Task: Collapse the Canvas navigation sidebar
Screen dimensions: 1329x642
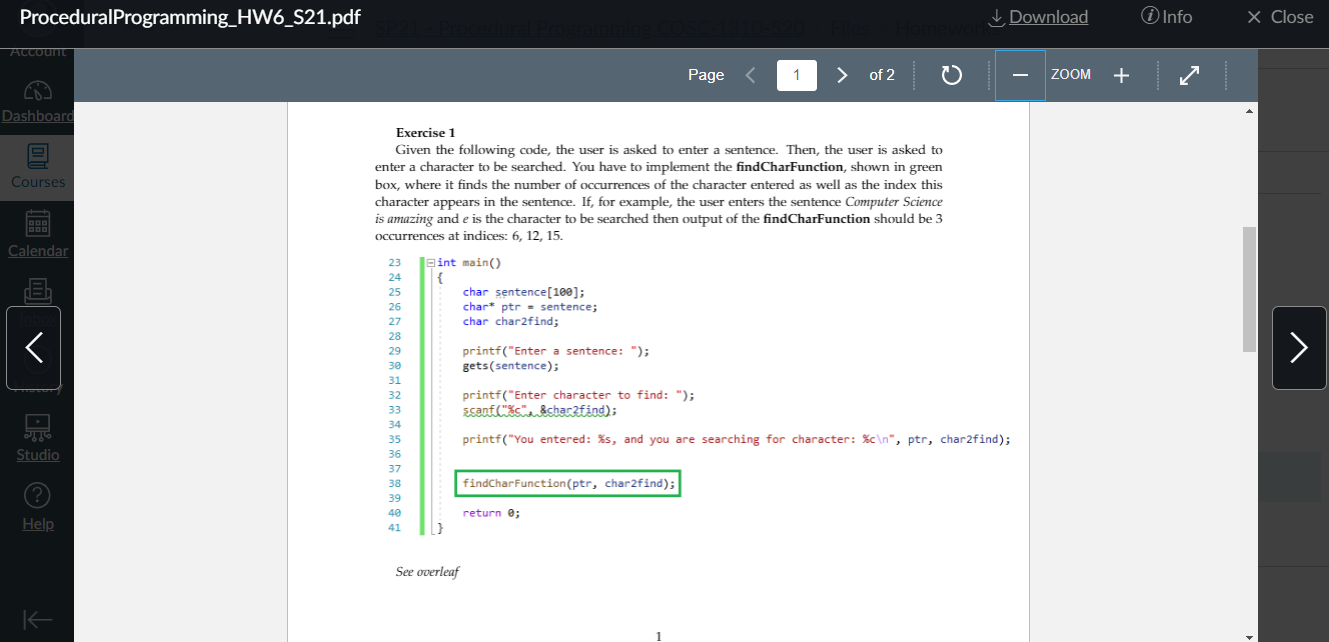Action: [x=36, y=618]
